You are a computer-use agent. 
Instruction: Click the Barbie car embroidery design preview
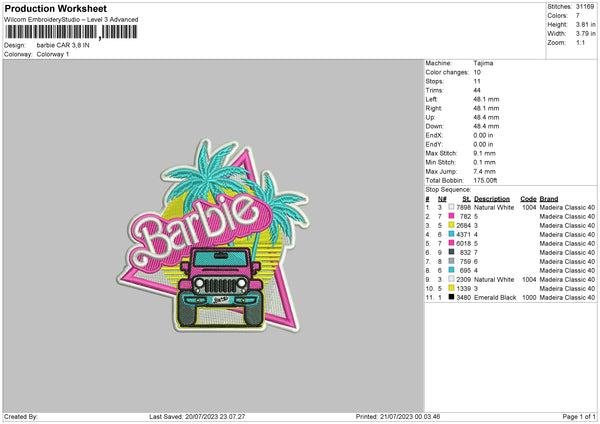click(x=213, y=235)
